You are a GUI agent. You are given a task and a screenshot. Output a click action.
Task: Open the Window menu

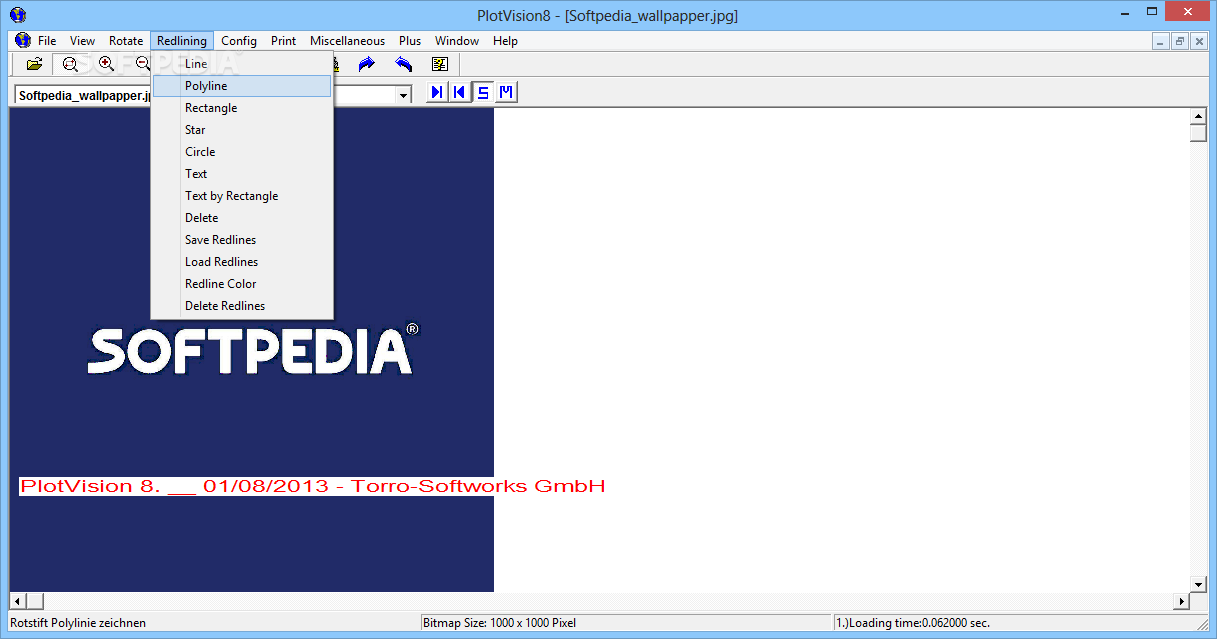click(x=457, y=41)
